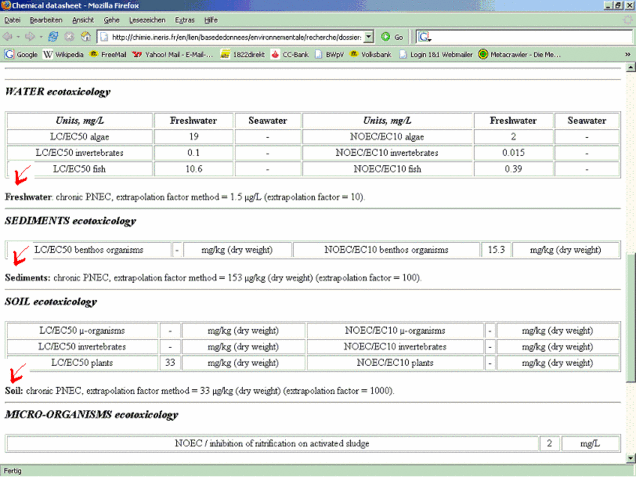Click the green Go button

point(392,37)
